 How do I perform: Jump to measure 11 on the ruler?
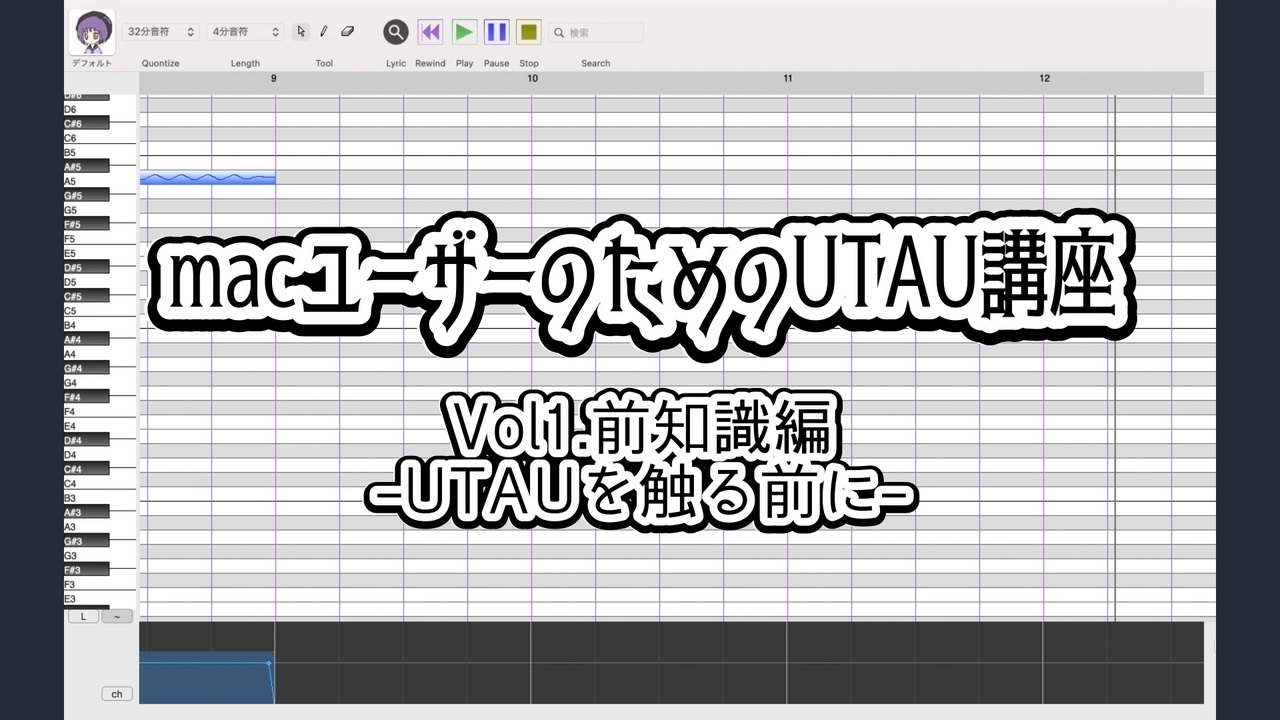[788, 78]
